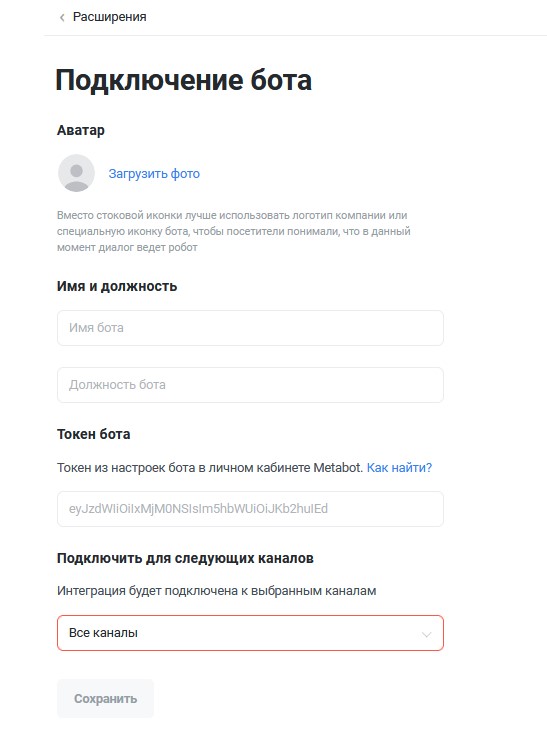Click the Сохранить button
547x754 pixels.
pyautogui.click(x=105, y=699)
